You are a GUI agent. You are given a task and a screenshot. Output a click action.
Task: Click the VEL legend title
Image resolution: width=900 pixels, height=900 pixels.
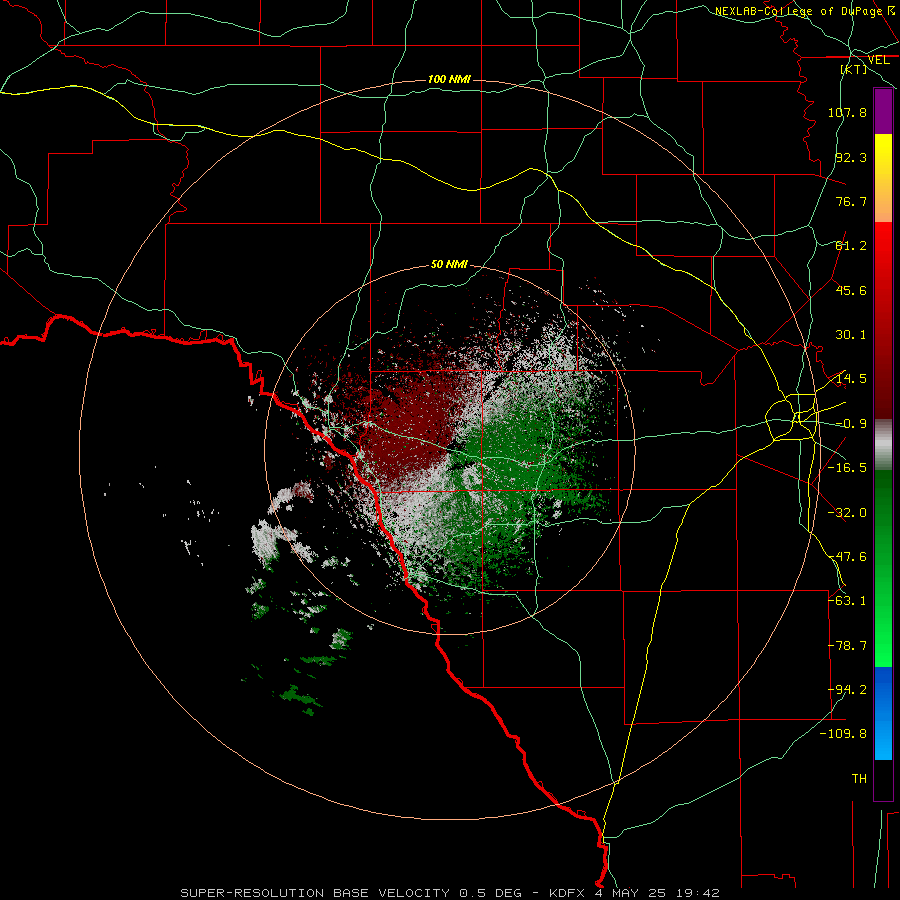point(879,60)
